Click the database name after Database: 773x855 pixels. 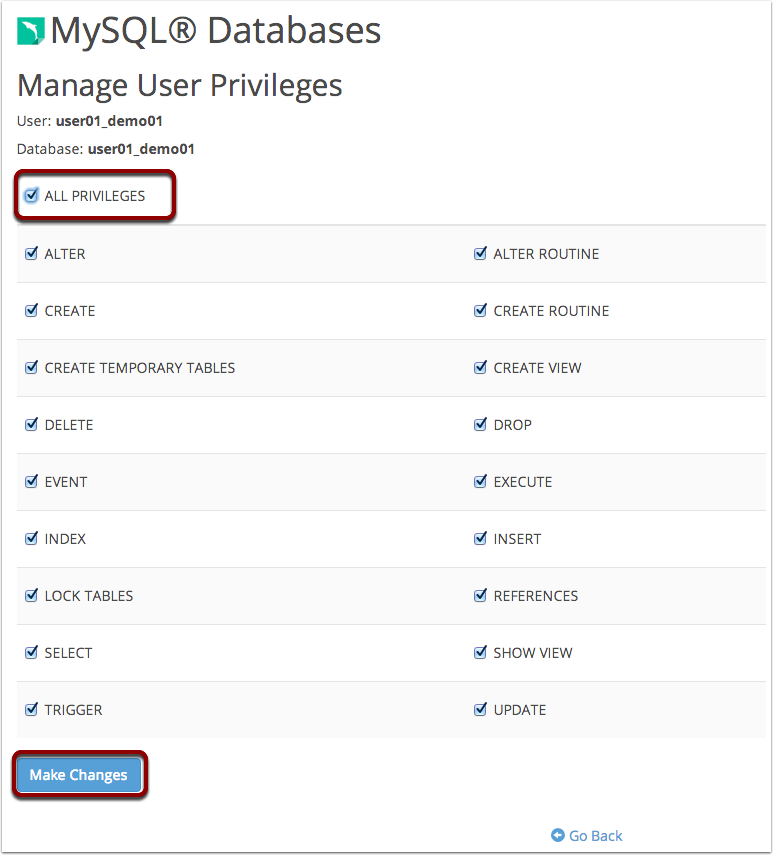point(141,149)
